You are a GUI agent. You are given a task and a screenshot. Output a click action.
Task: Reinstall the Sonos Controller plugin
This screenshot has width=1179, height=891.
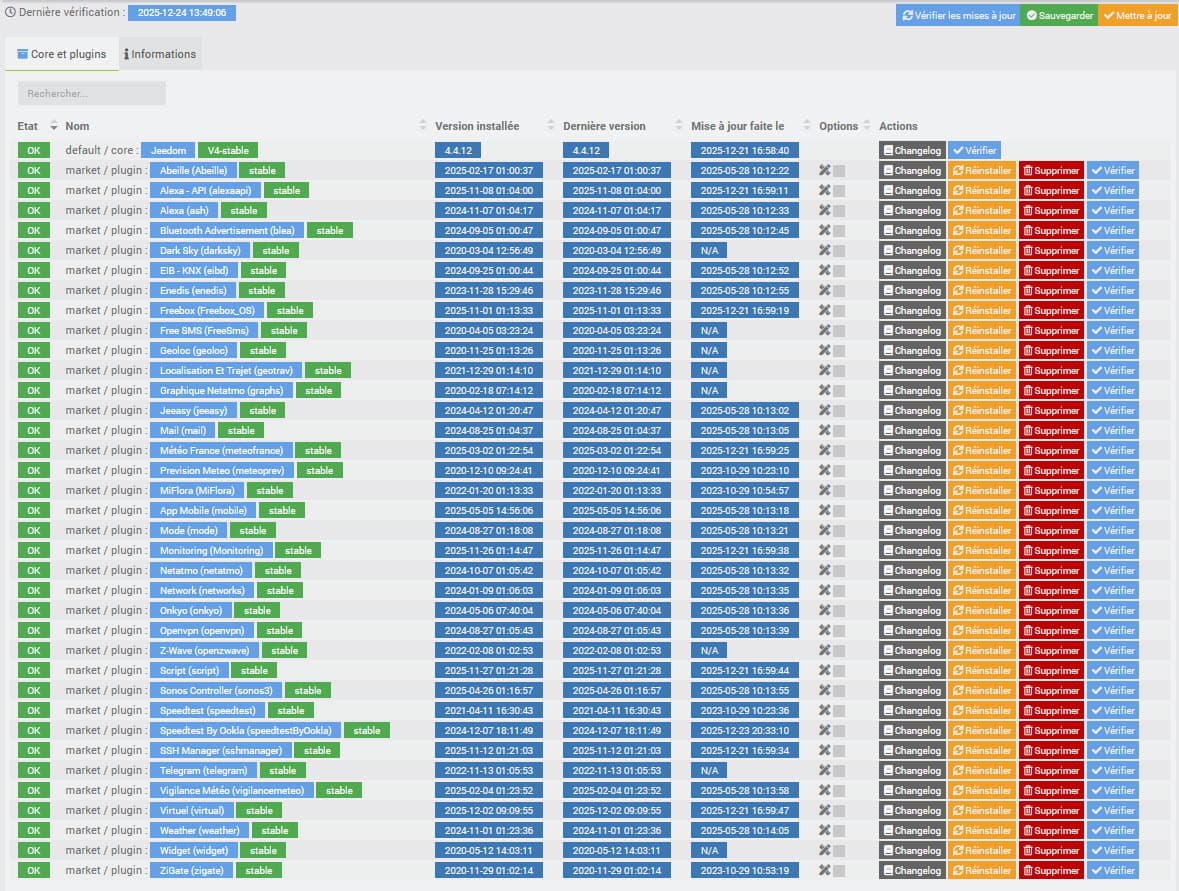[981, 691]
